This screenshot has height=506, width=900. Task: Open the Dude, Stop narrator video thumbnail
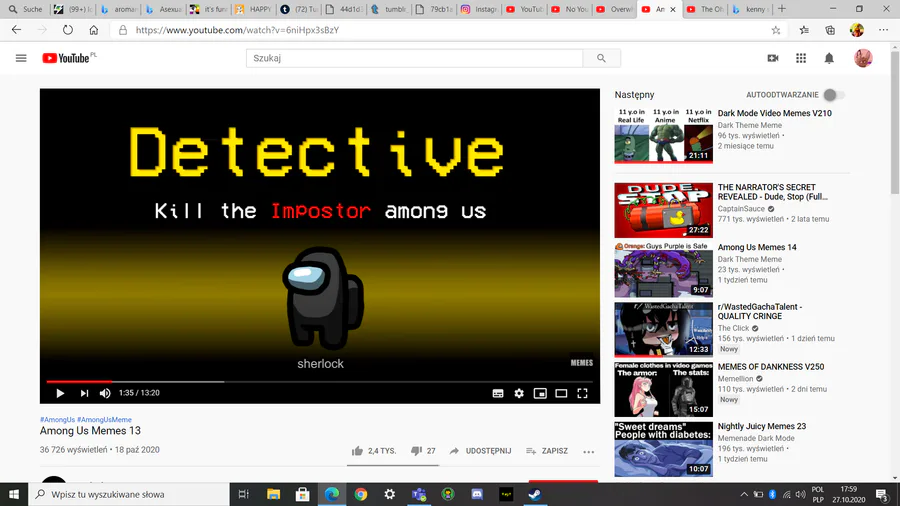pos(664,210)
